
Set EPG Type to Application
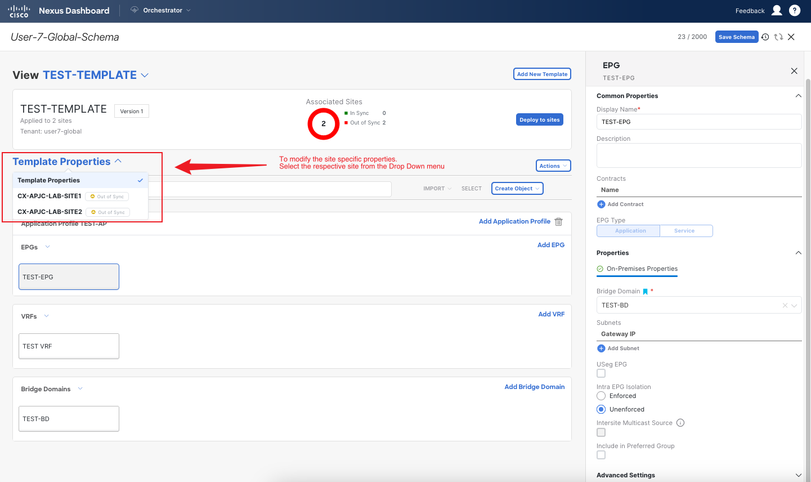click(x=628, y=231)
